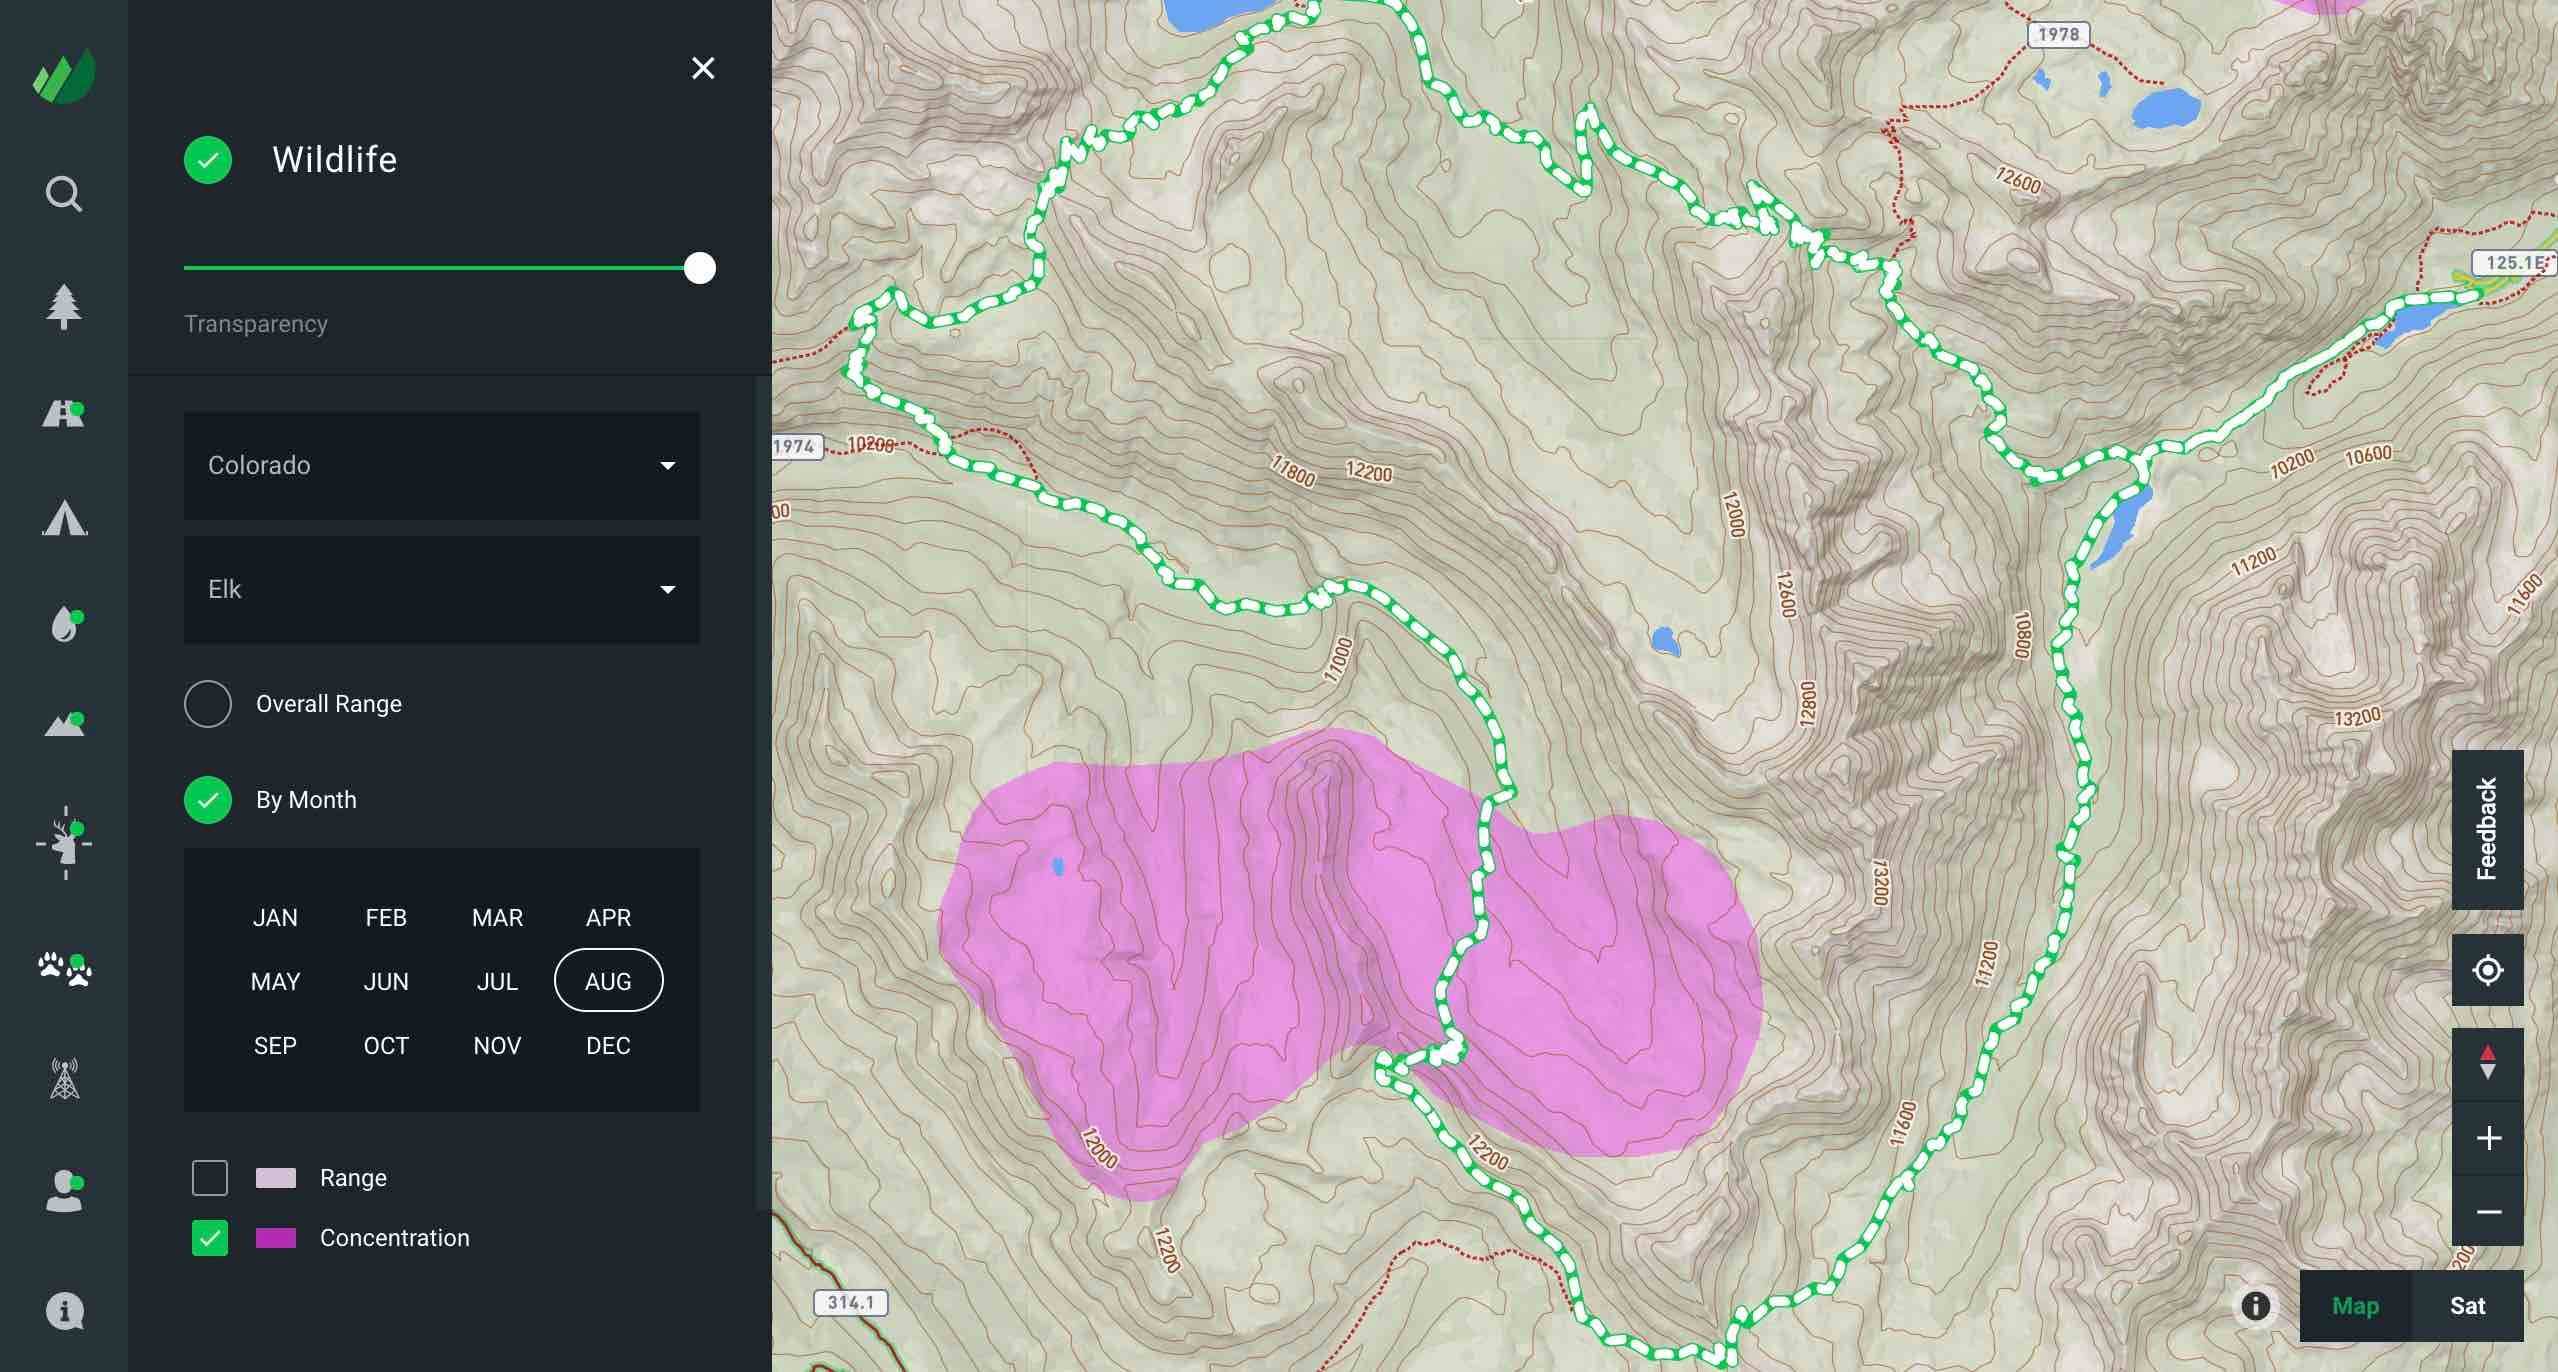Choose SEP in month grid
This screenshot has width=2558, height=1372.
275,1046
